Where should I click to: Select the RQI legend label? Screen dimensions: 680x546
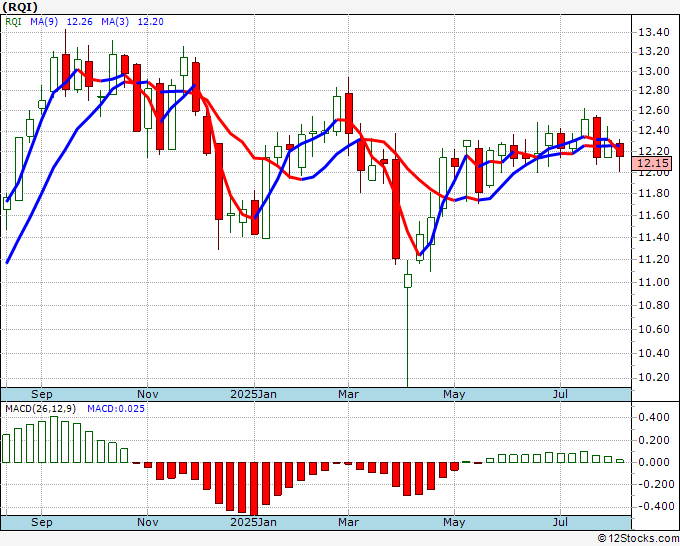point(13,22)
